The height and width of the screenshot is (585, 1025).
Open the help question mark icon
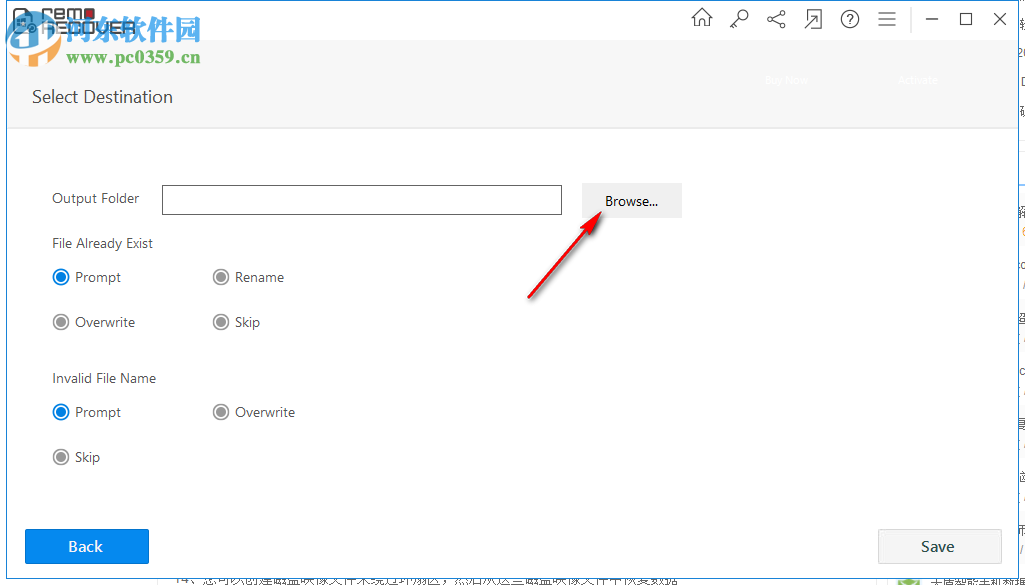click(850, 19)
